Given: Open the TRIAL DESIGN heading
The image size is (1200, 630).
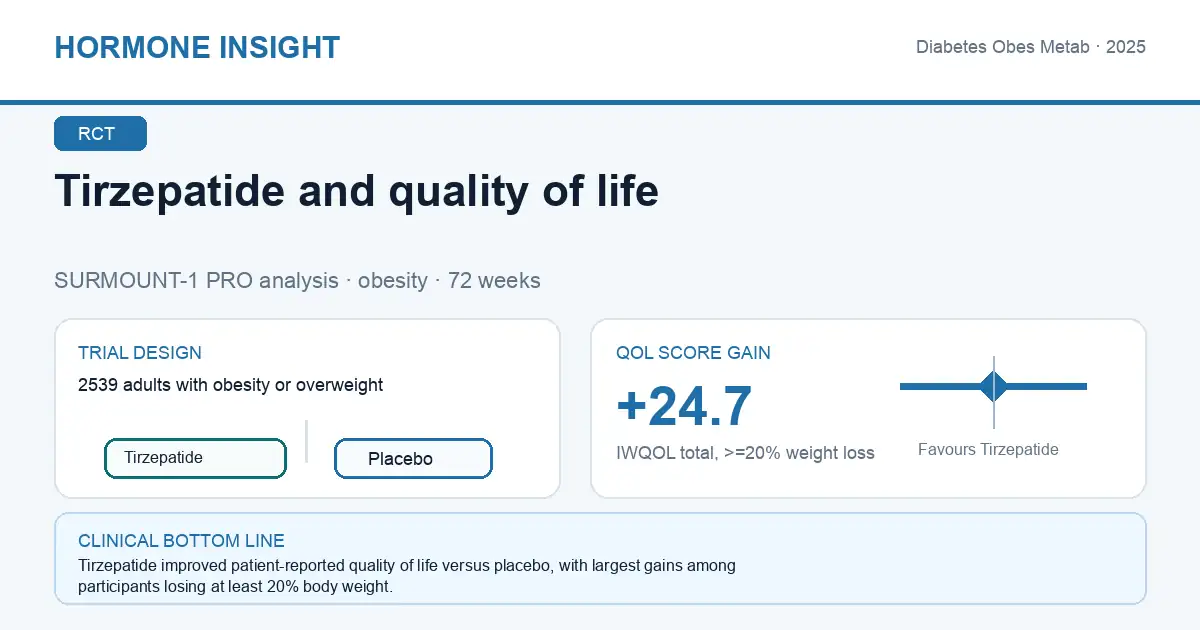Looking at the screenshot, I should pyautogui.click(x=140, y=353).
